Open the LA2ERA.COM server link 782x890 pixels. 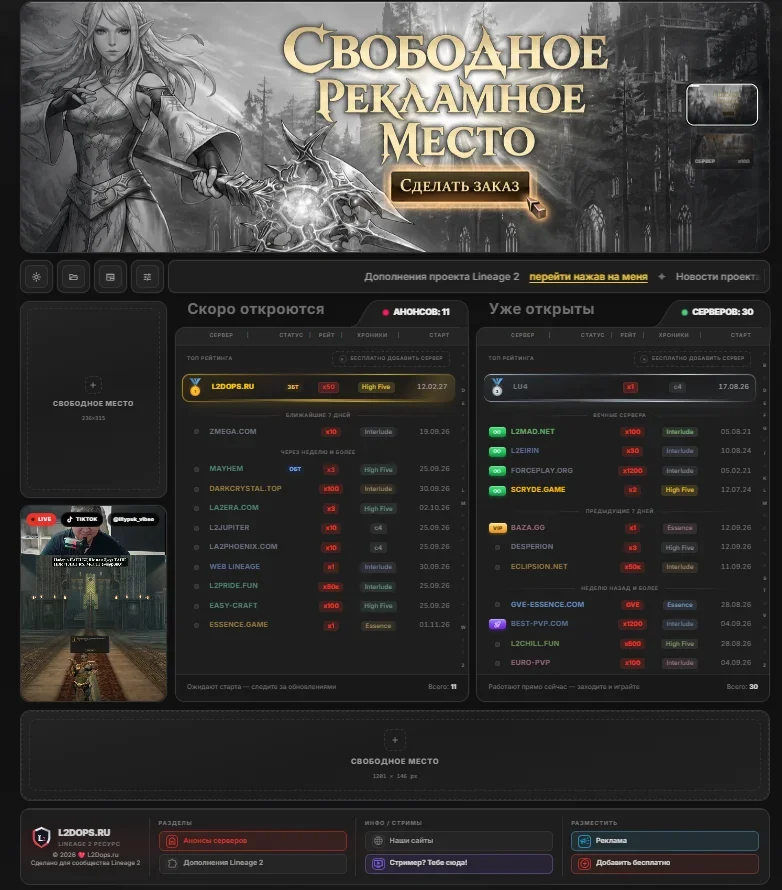[x=234, y=508]
